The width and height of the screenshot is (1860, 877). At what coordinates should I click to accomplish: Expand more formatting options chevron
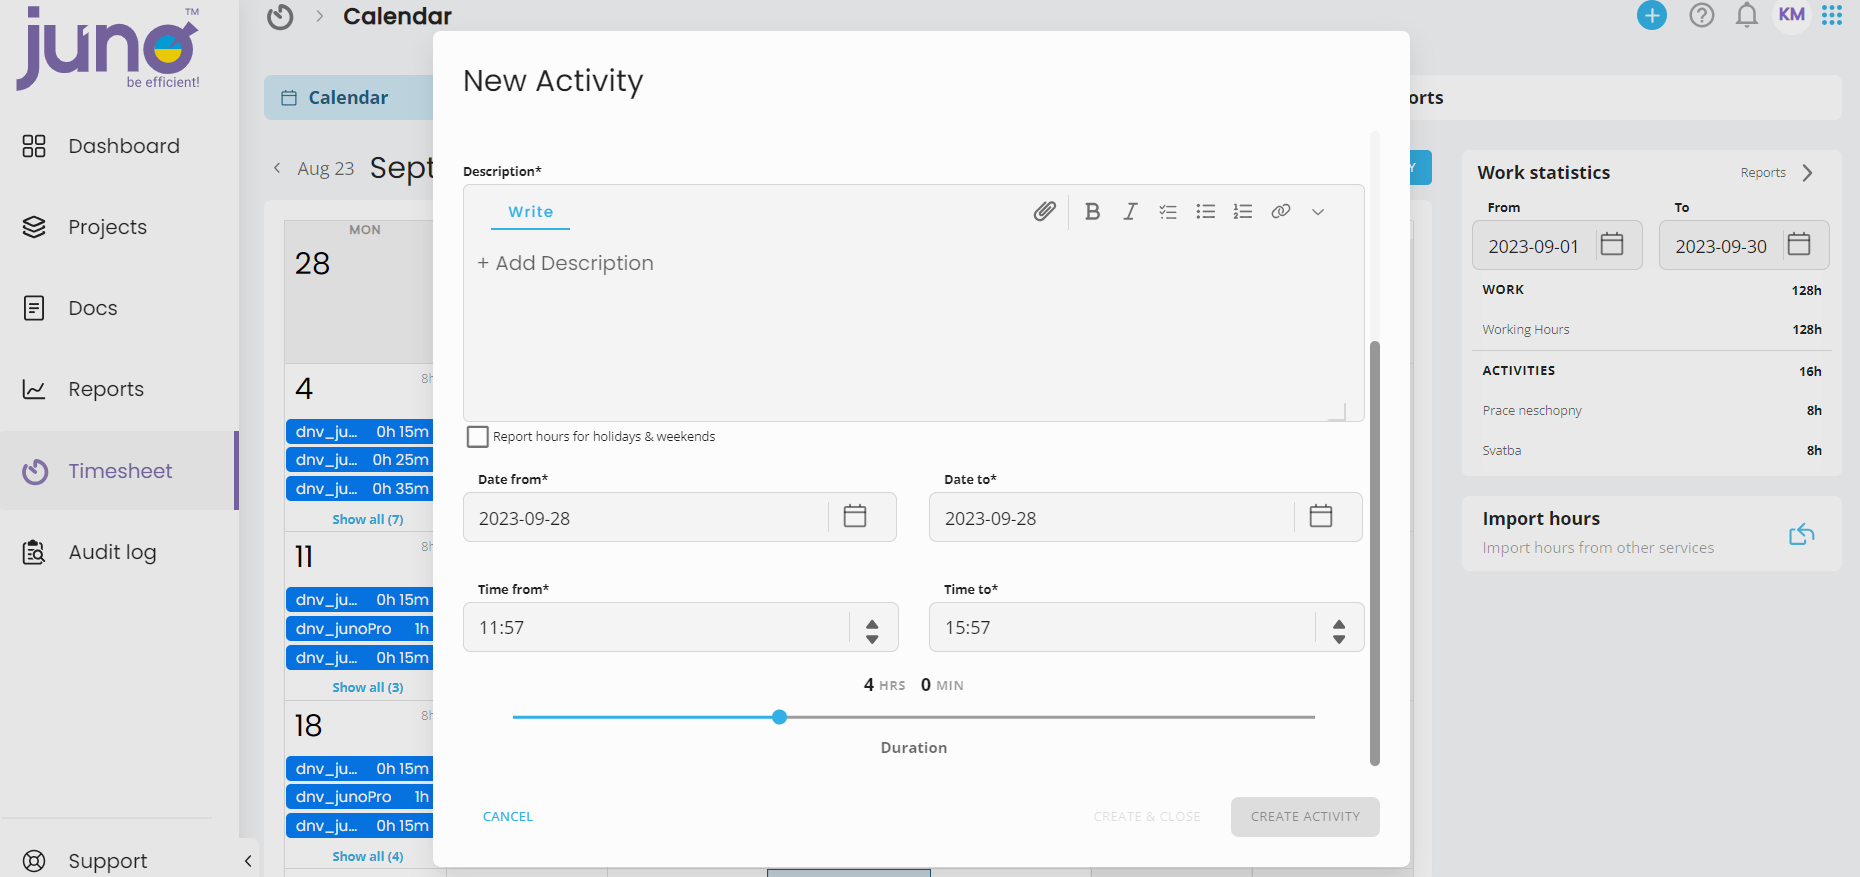1318,212
